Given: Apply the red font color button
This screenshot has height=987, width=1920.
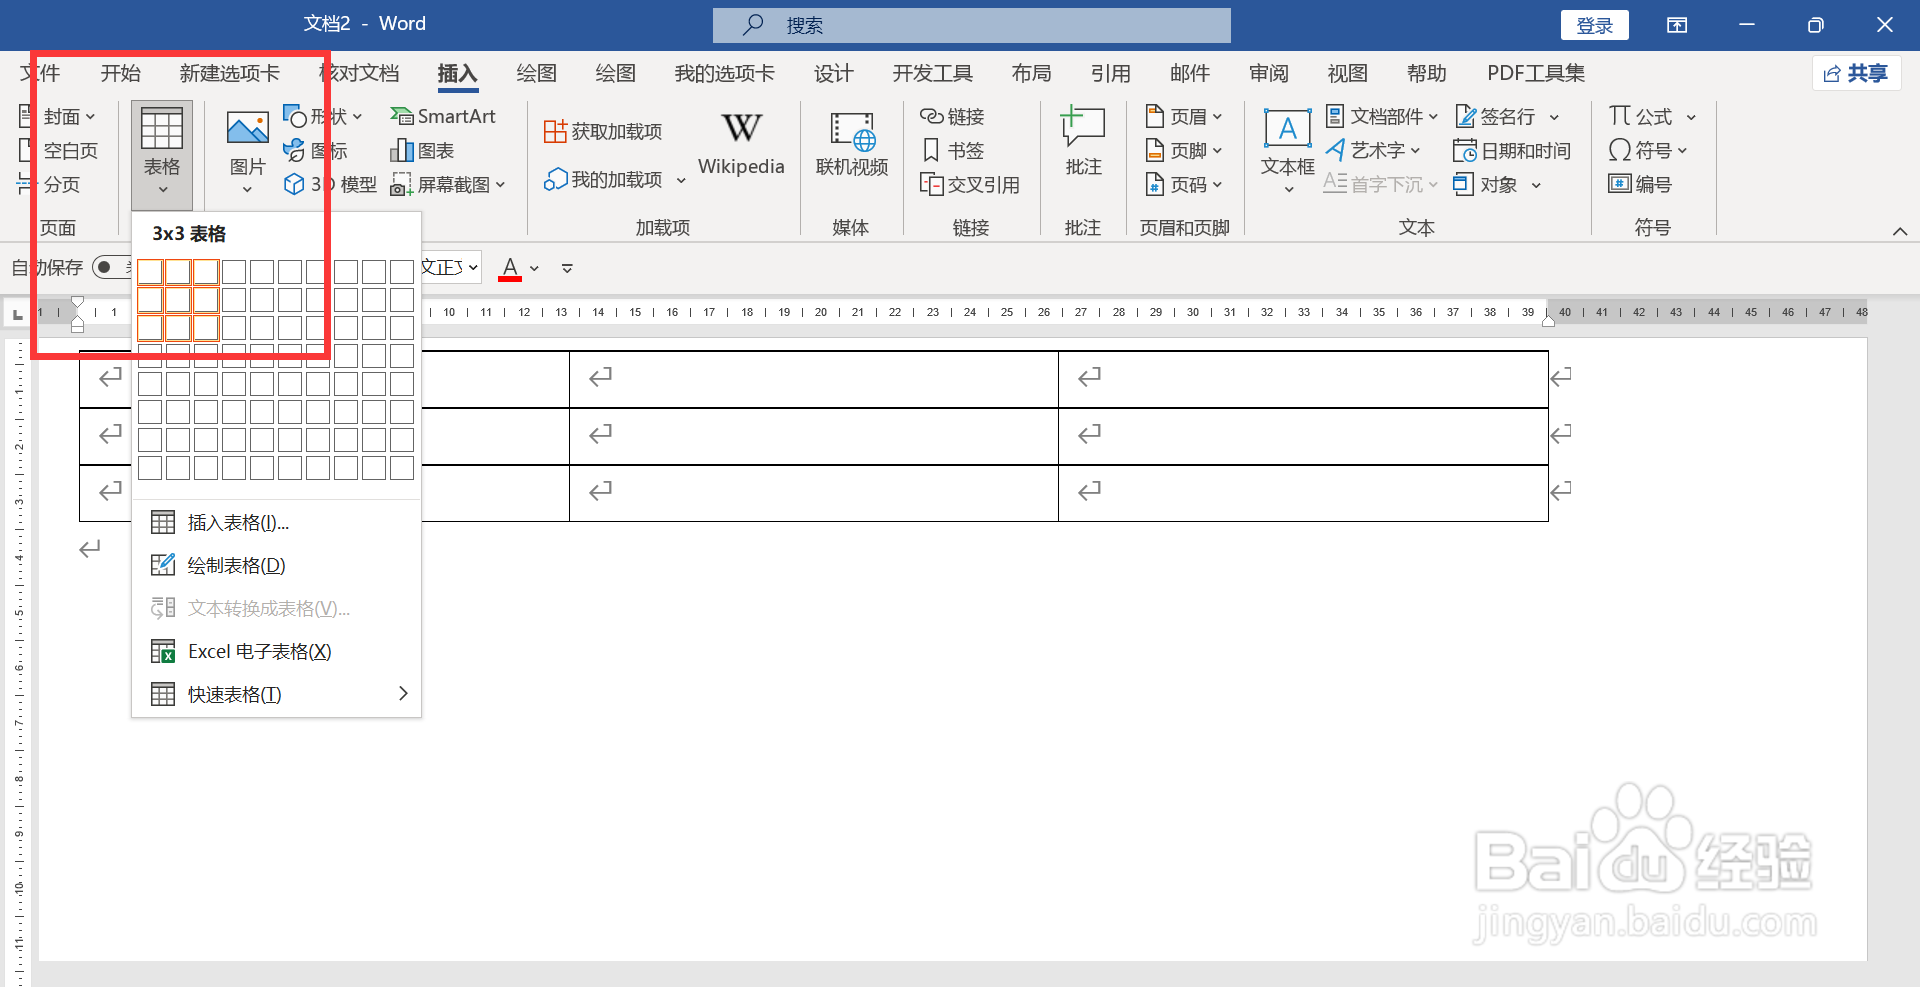Looking at the screenshot, I should coord(510,268).
